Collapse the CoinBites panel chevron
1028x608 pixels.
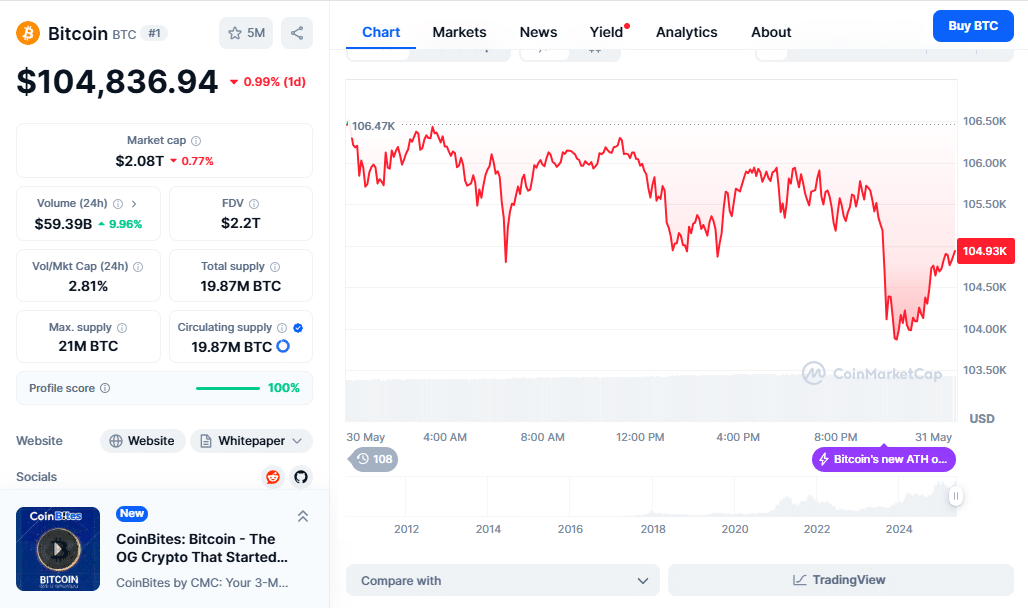[303, 516]
